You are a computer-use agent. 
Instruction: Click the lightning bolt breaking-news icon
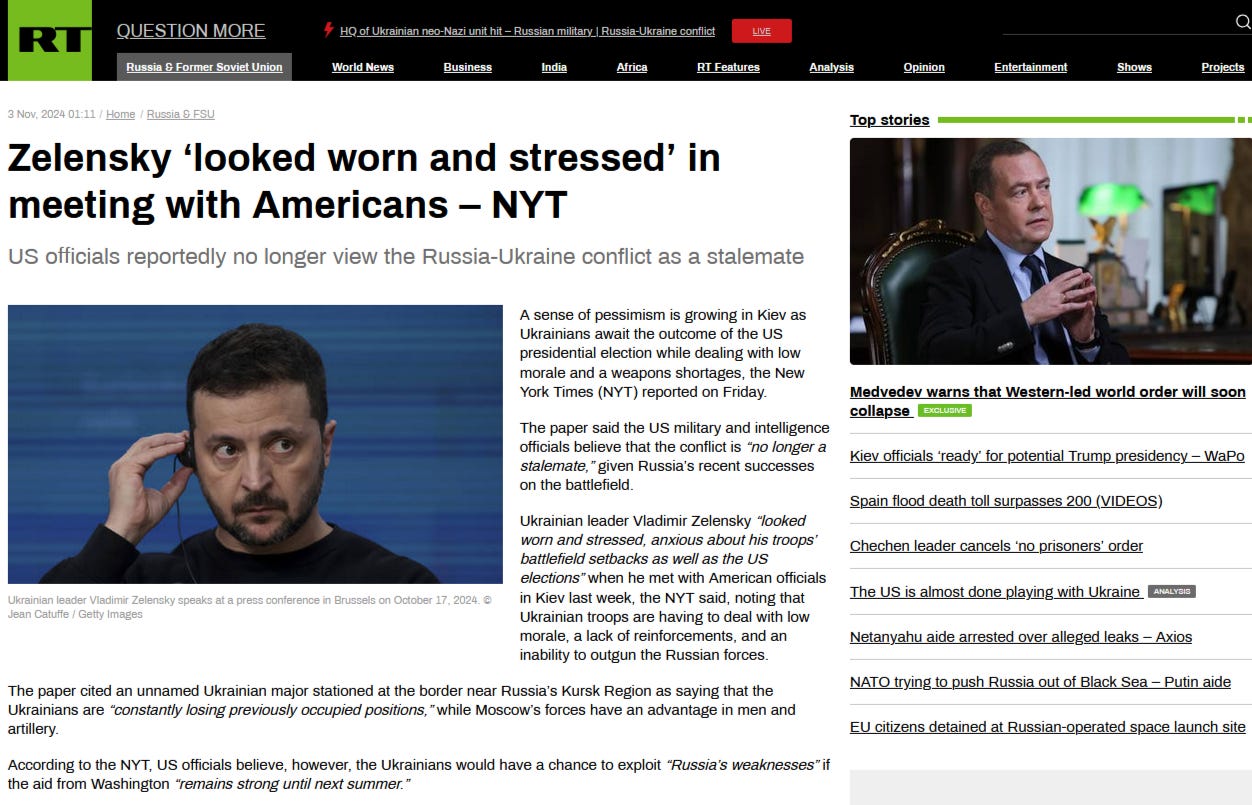pyautogui.click(x=328, y=30)
